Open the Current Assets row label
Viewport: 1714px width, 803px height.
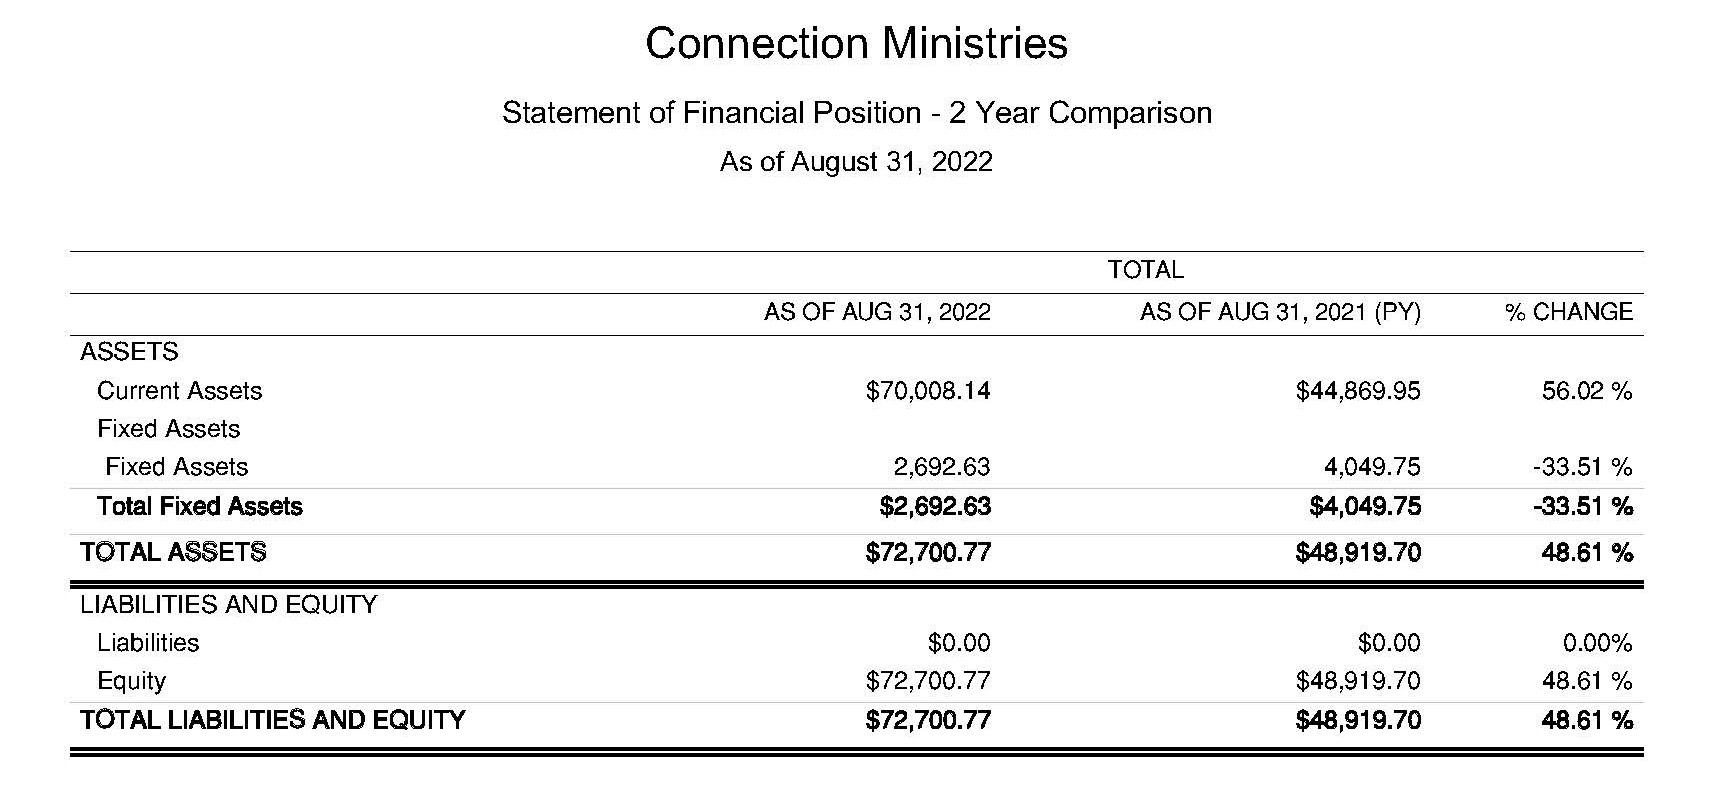click(x=179, y=391)
